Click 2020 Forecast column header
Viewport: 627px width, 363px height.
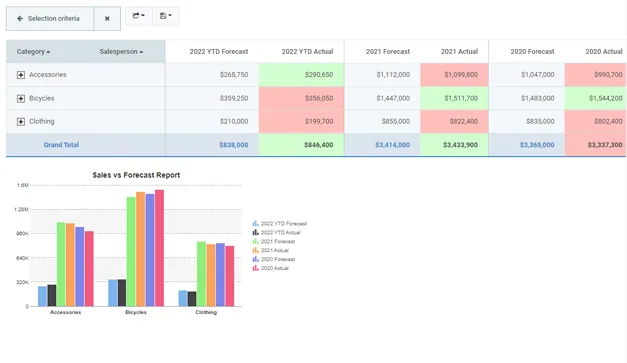532,52
